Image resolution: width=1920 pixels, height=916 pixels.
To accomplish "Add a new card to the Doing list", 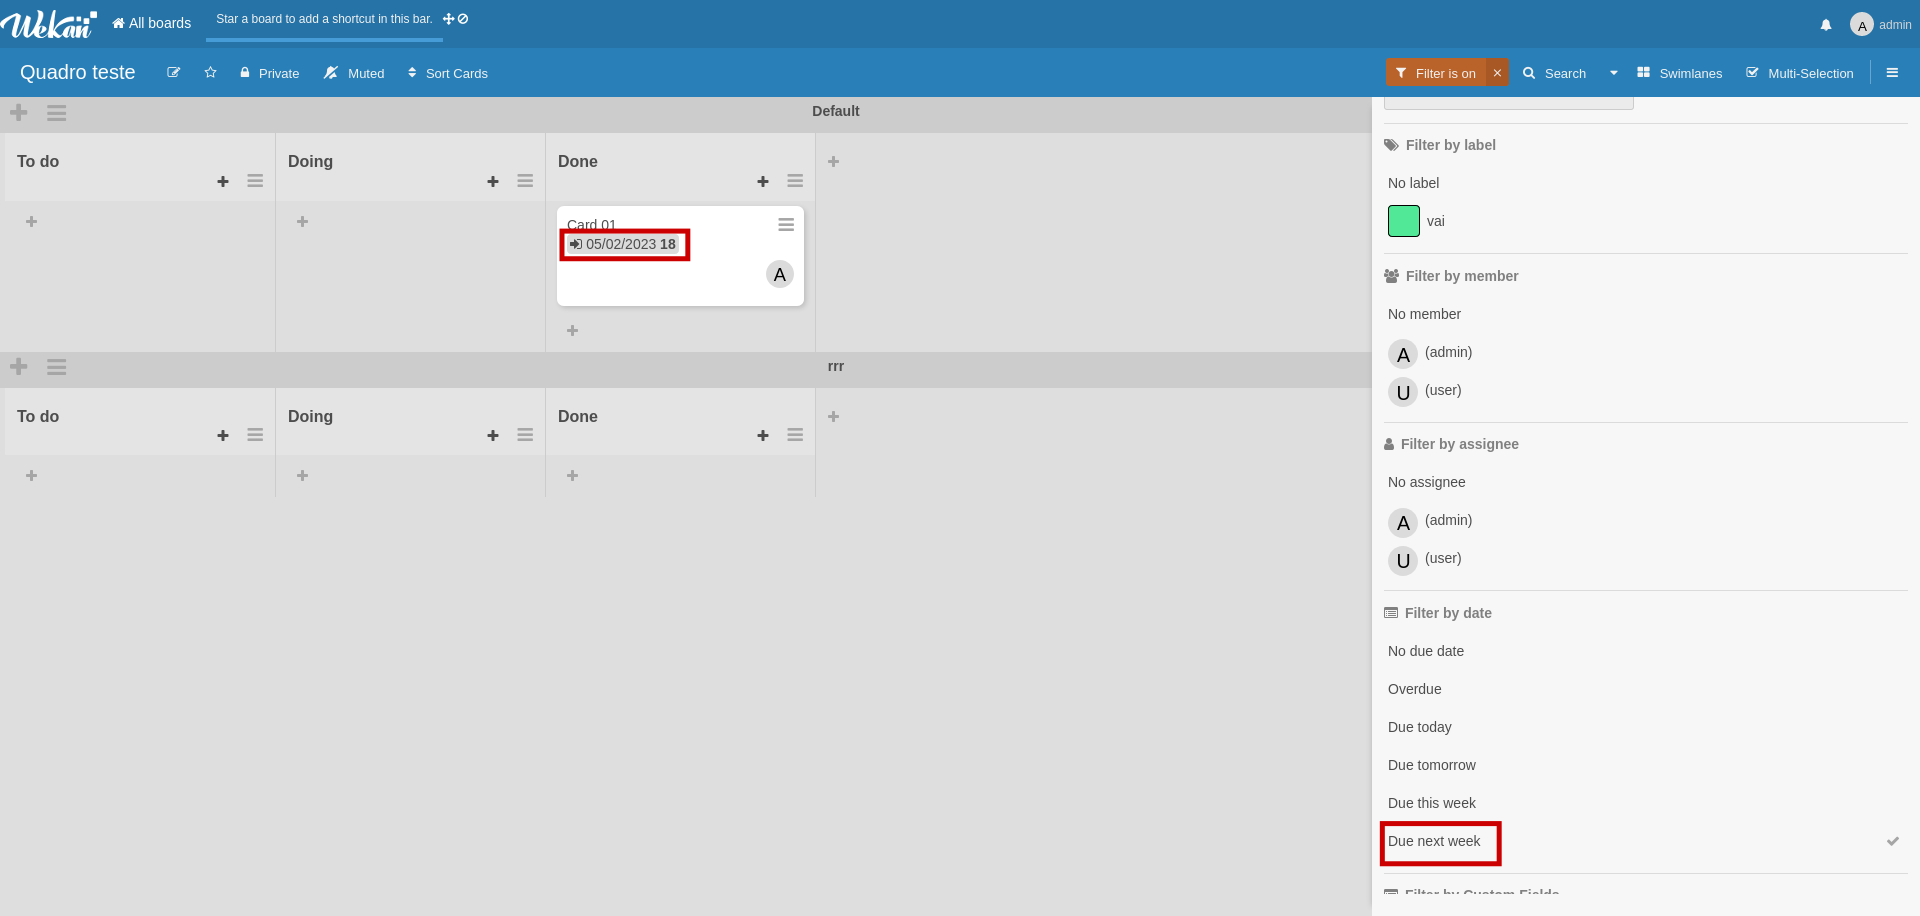I will (493, 181).
